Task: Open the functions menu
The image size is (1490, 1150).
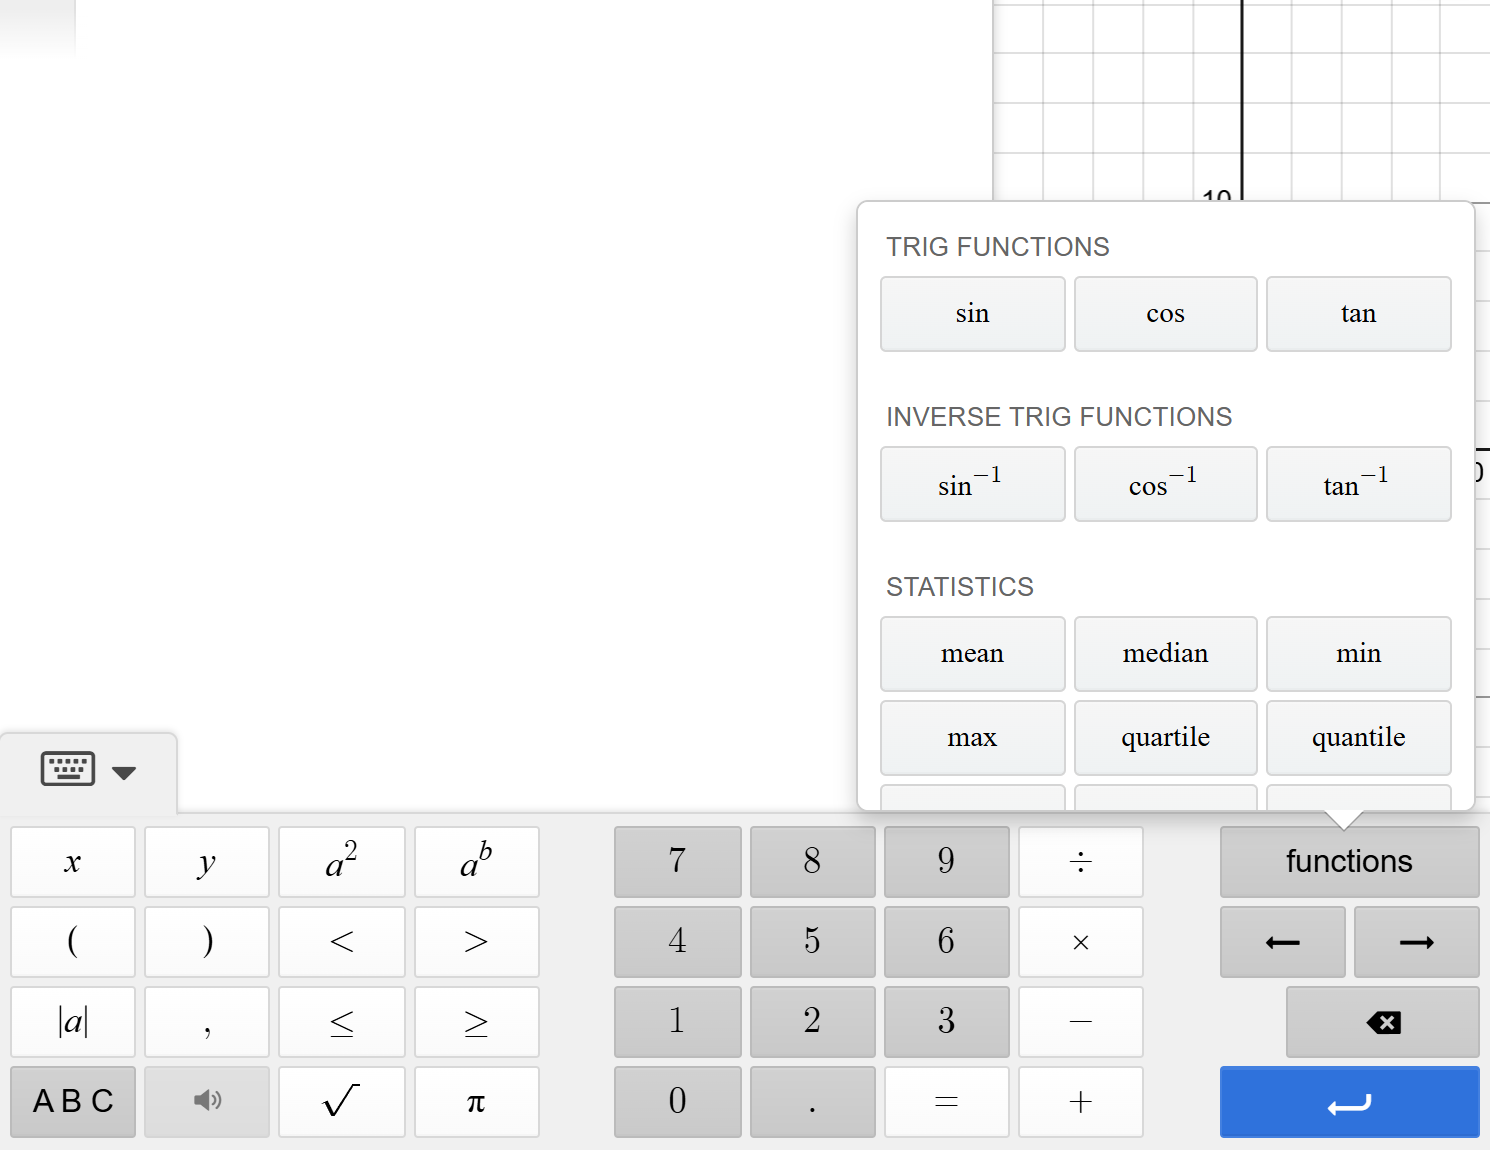Action: (1348, 861)
